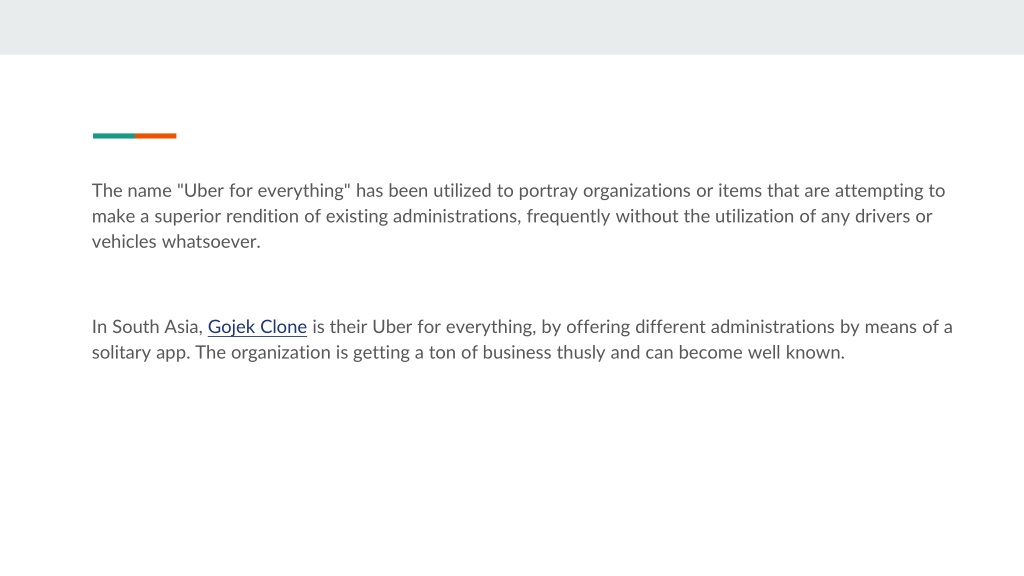The image size is (1024, 576).
Task: Click the words "The name" in paragraph one
Action: (132, 191)
